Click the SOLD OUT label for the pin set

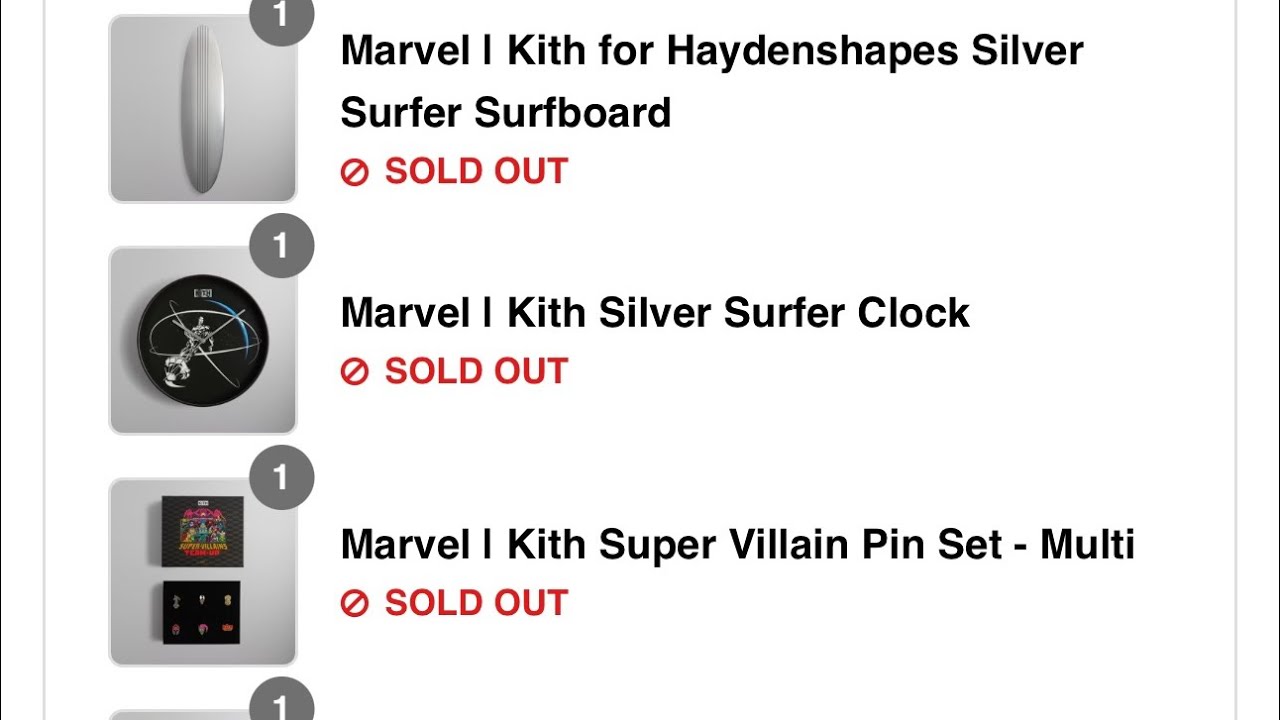point(476,603)
